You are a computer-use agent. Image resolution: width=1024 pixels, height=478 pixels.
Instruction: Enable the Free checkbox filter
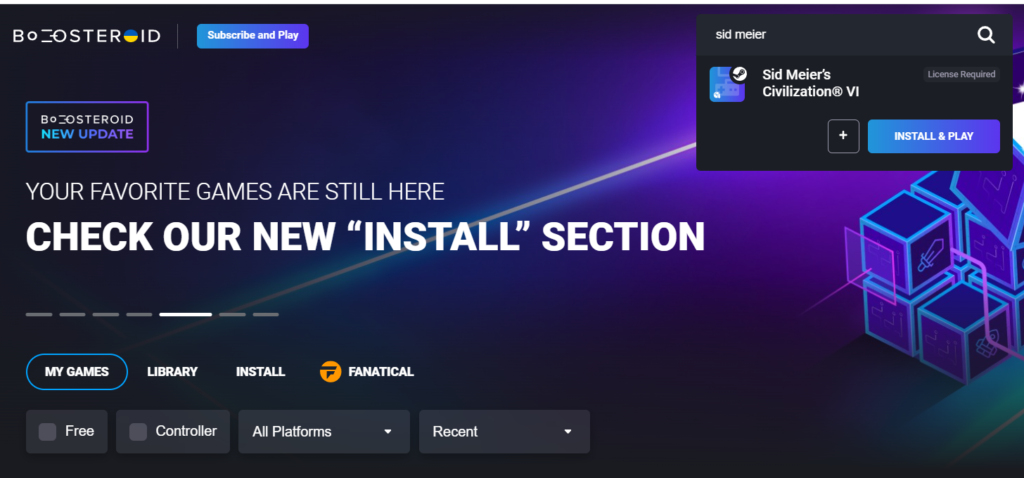47,432
